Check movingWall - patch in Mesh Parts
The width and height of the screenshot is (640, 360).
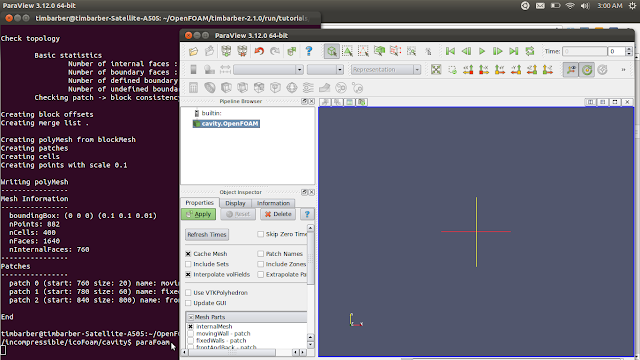coord(191,333)
